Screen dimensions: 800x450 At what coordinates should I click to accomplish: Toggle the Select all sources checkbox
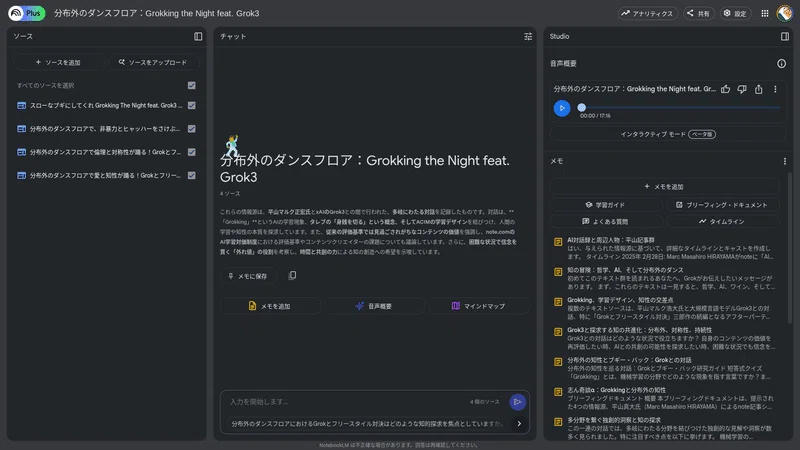click(x=191, y=85)
